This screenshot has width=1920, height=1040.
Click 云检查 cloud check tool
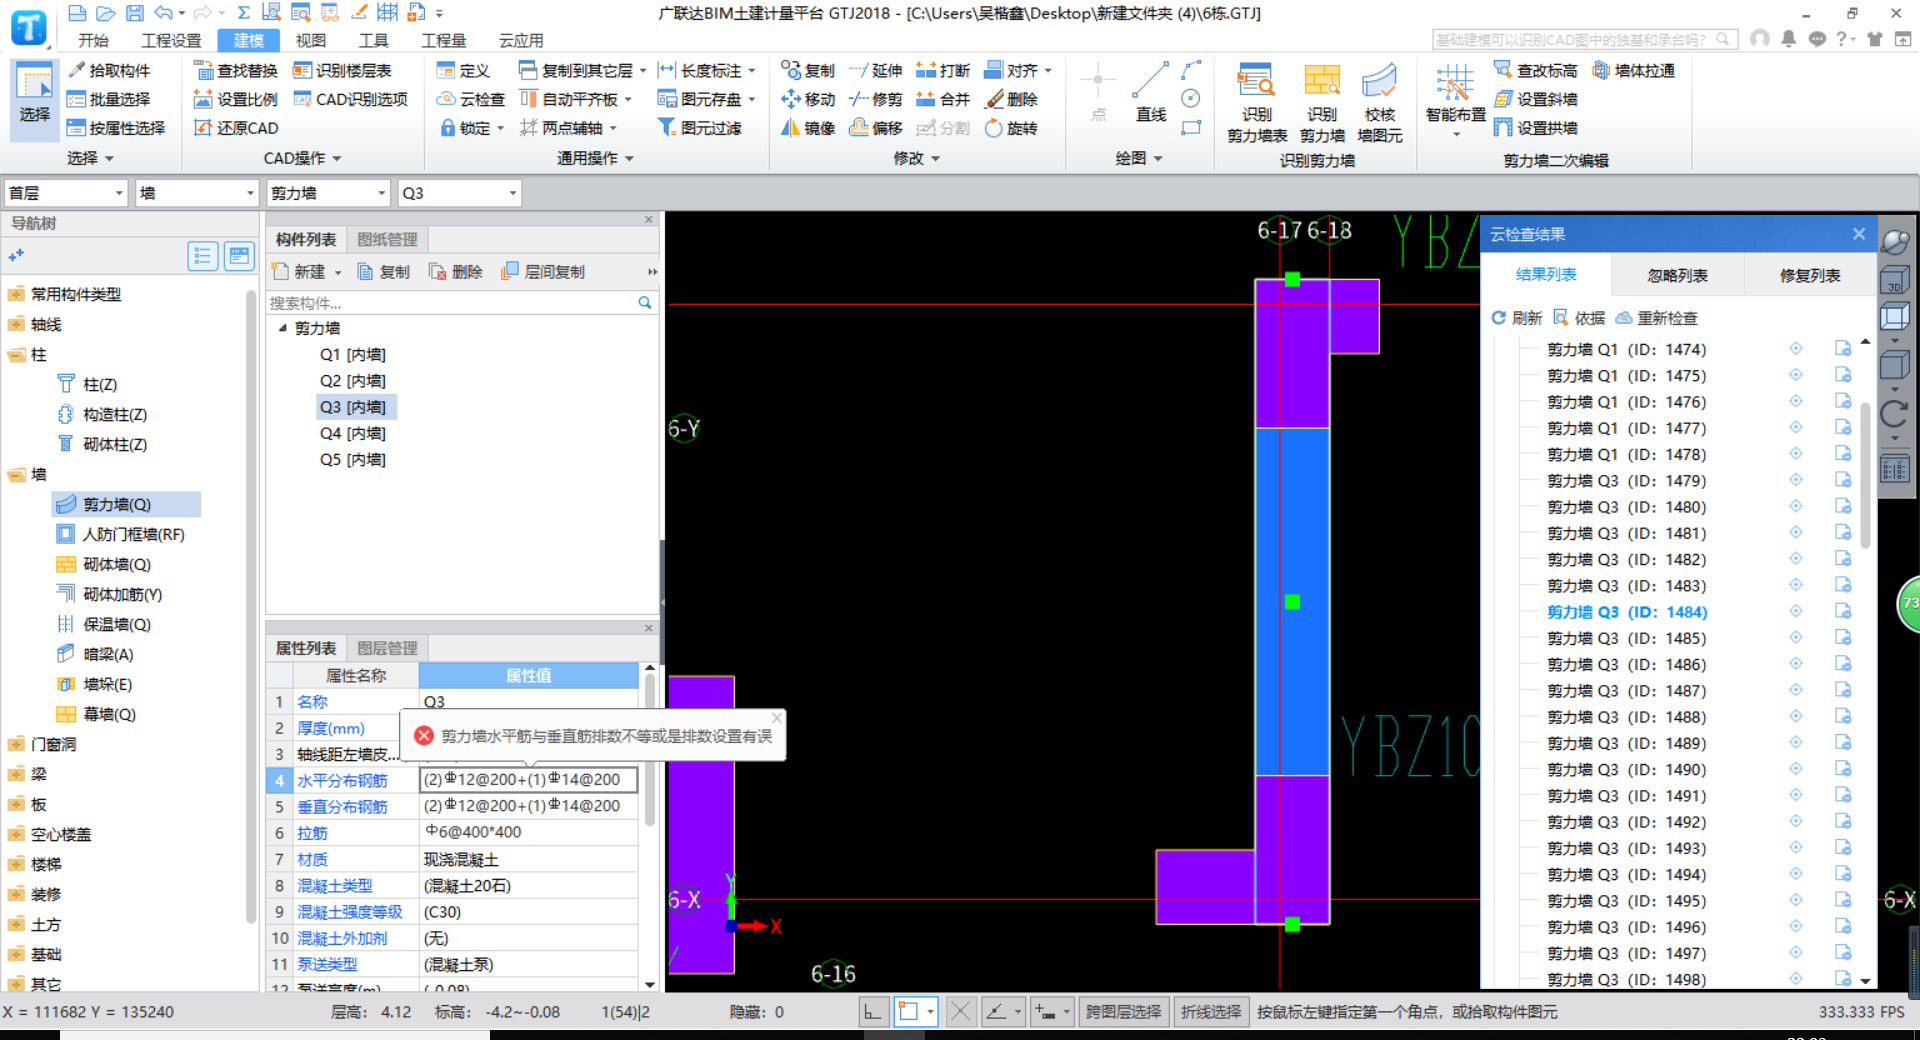471,99
